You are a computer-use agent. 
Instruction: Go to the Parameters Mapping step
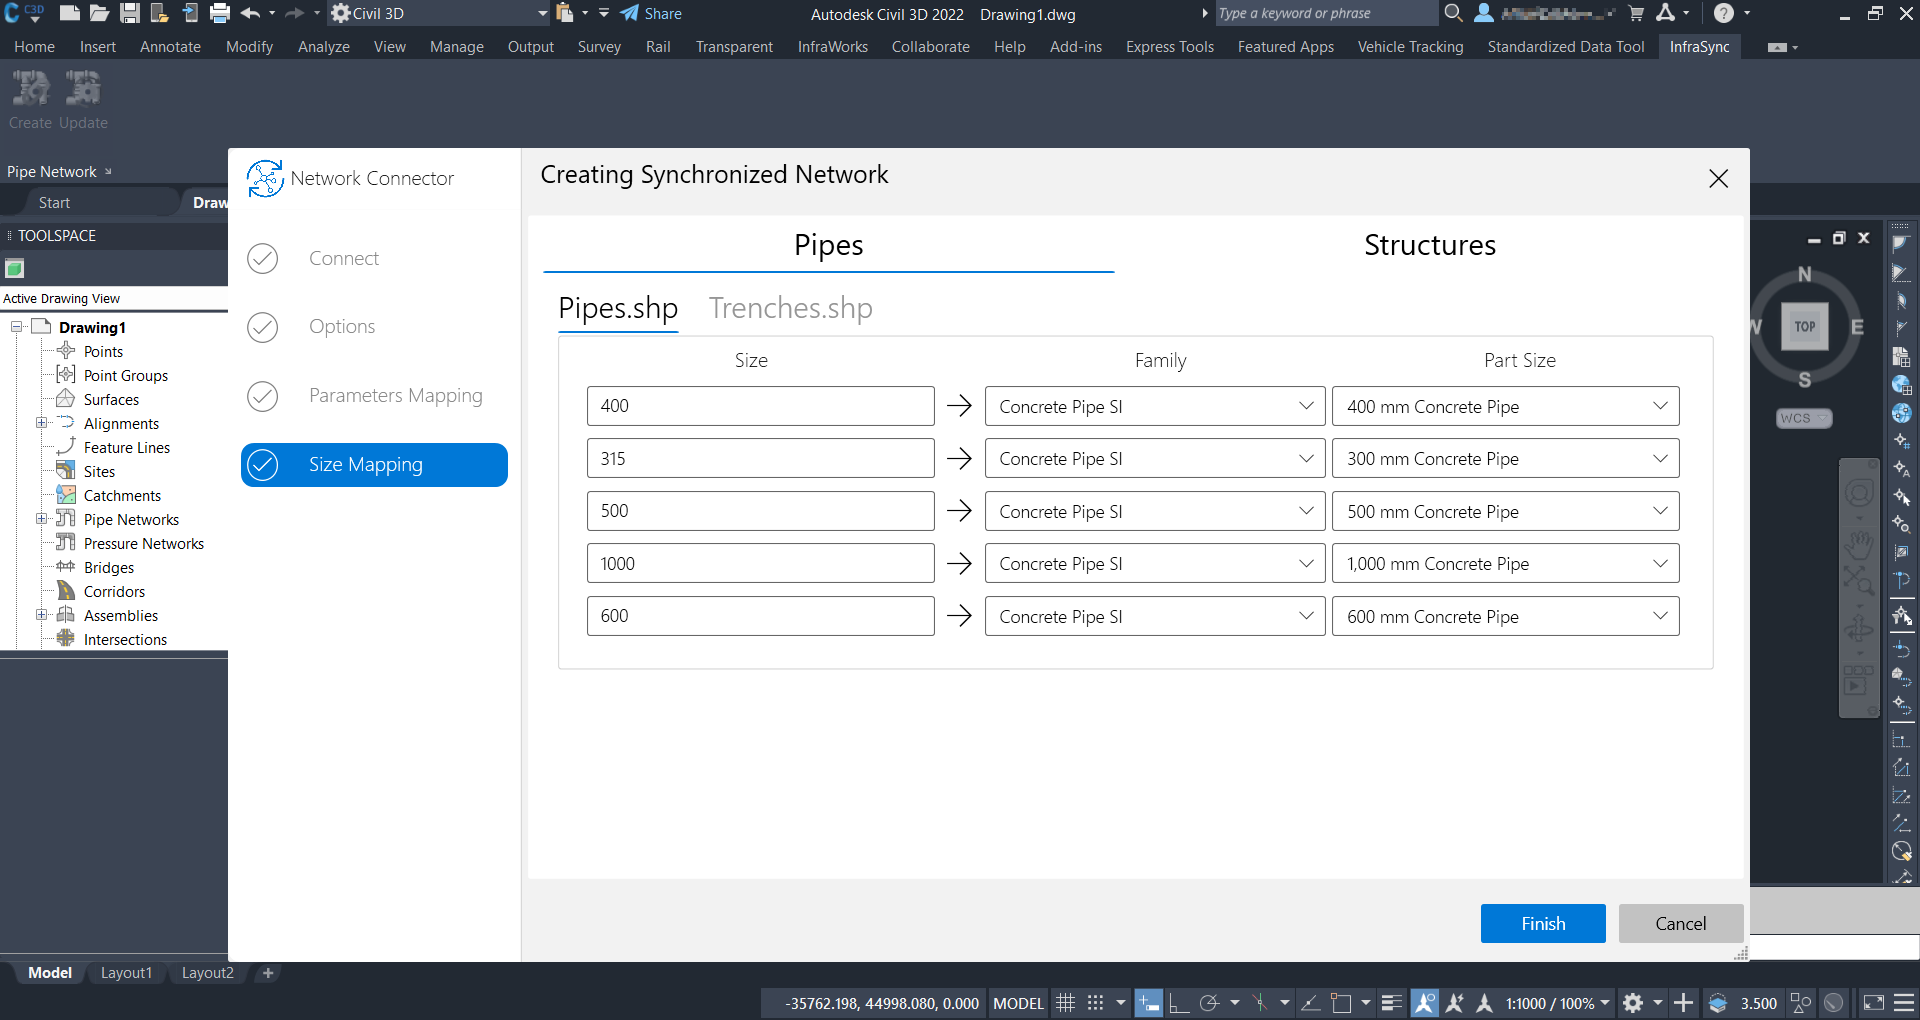click(395, 396)
